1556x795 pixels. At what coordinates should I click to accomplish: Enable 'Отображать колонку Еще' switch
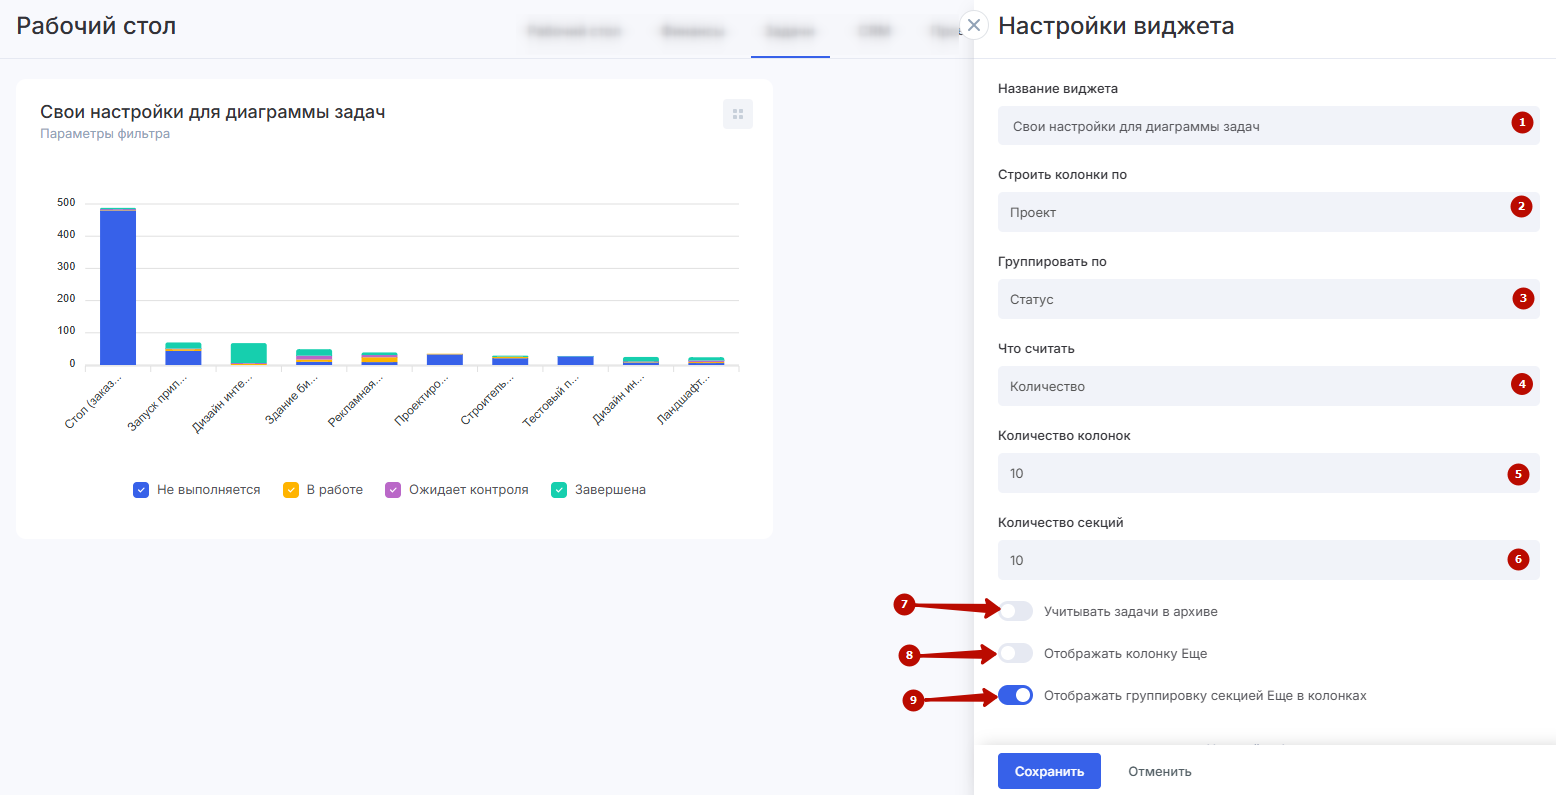tap(1015, 654)
